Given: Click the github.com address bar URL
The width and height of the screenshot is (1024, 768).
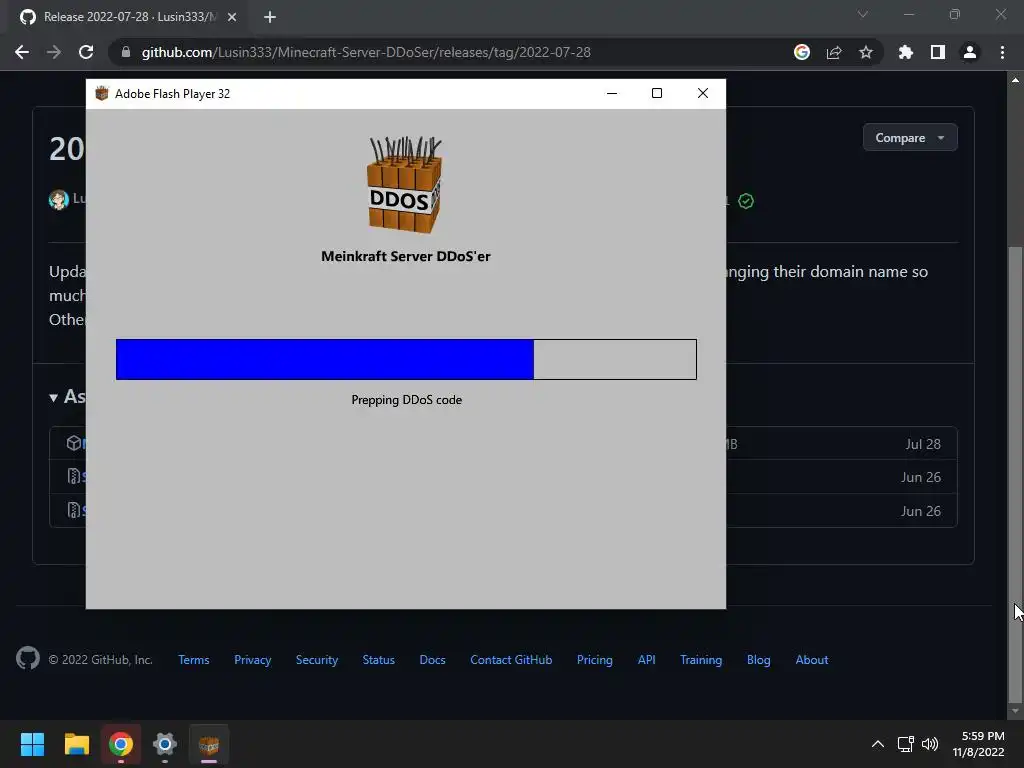Looking at the screenshot, I should coord(366,52).
